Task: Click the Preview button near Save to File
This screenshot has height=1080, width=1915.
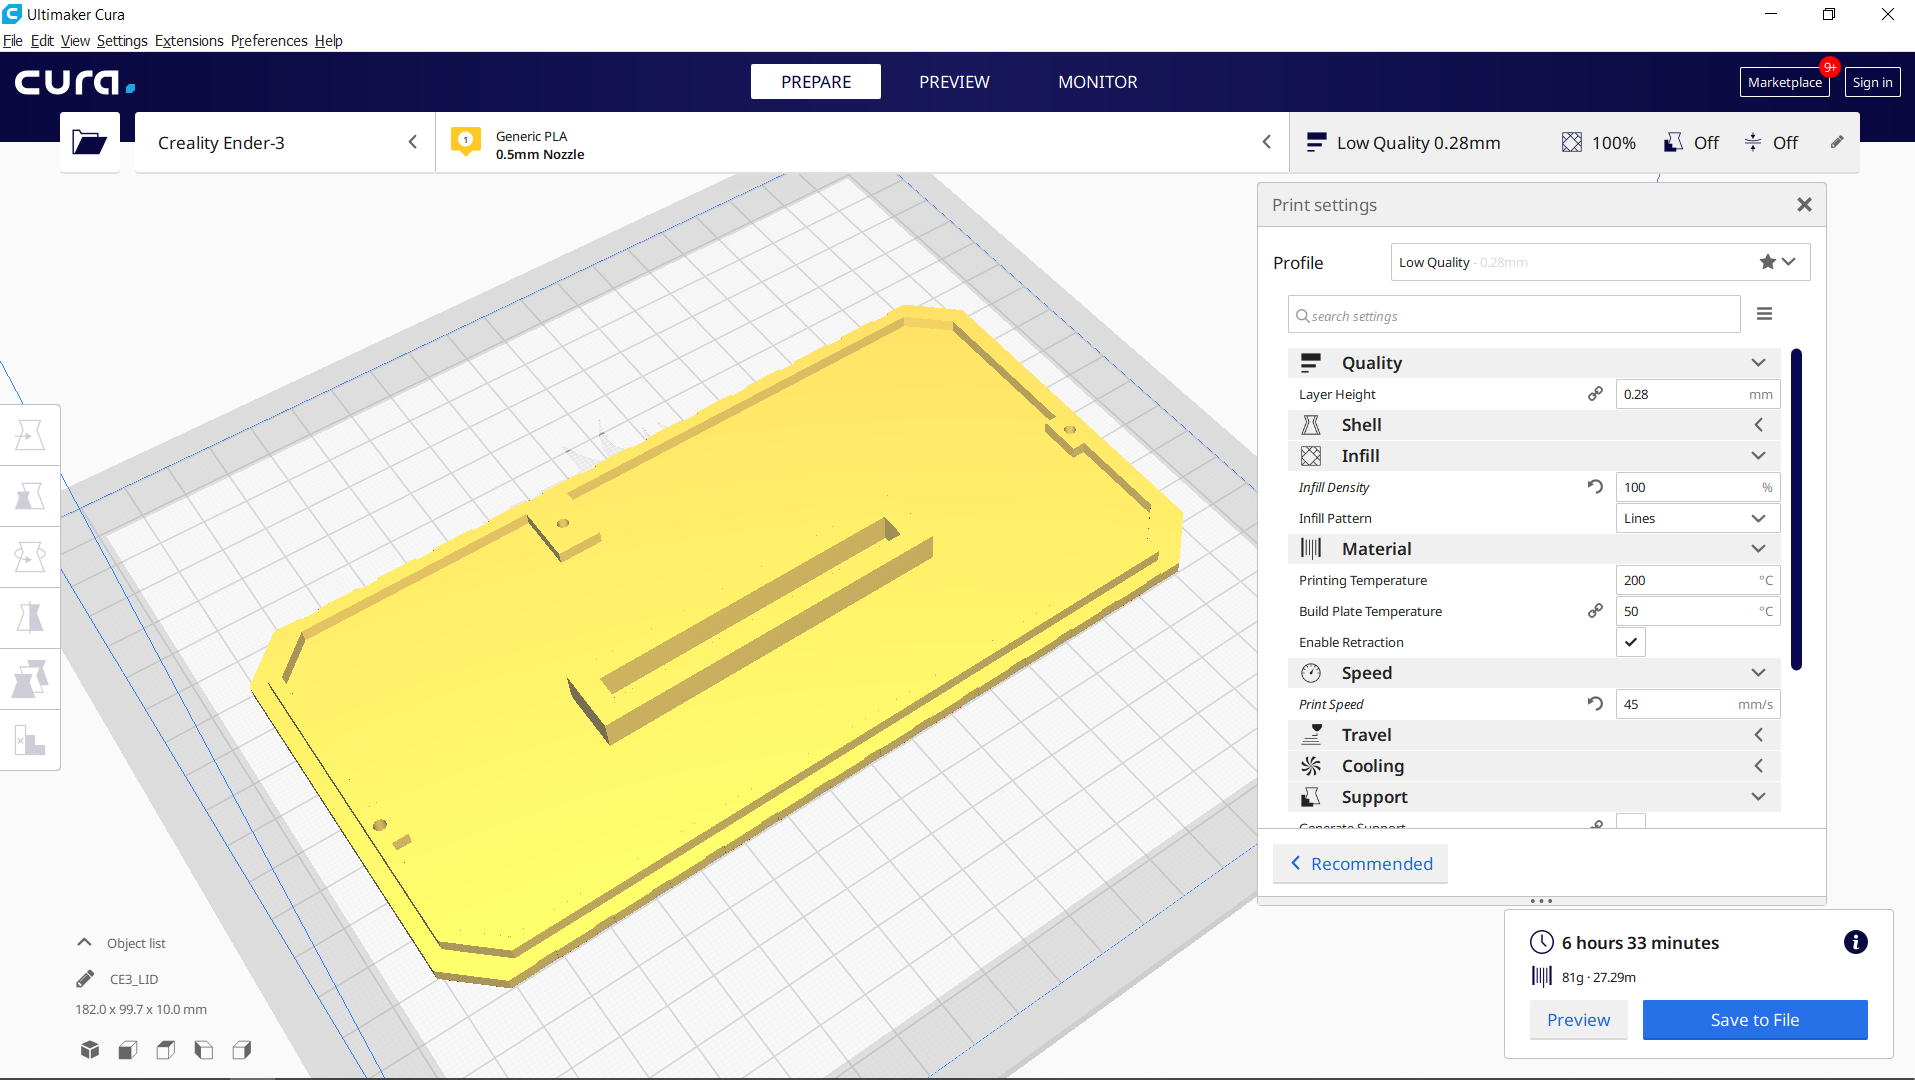Action: (1578, 1020)
